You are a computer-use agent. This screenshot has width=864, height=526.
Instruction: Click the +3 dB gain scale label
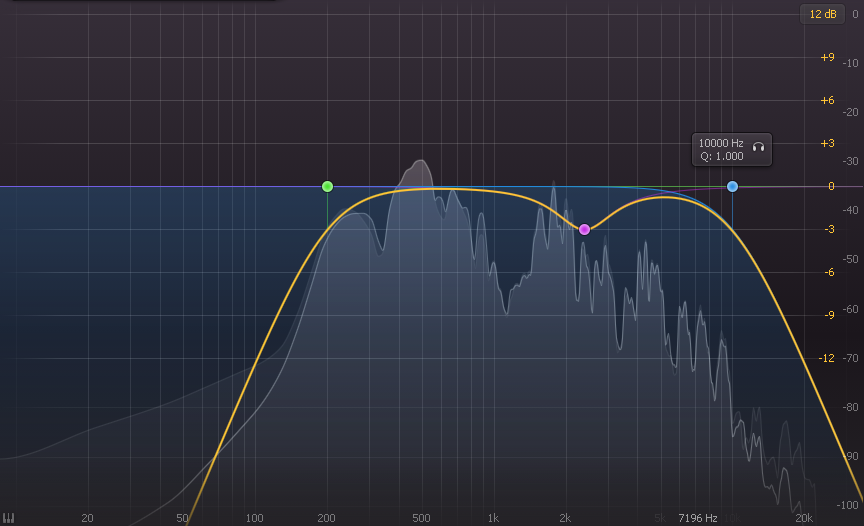(827, 144)
